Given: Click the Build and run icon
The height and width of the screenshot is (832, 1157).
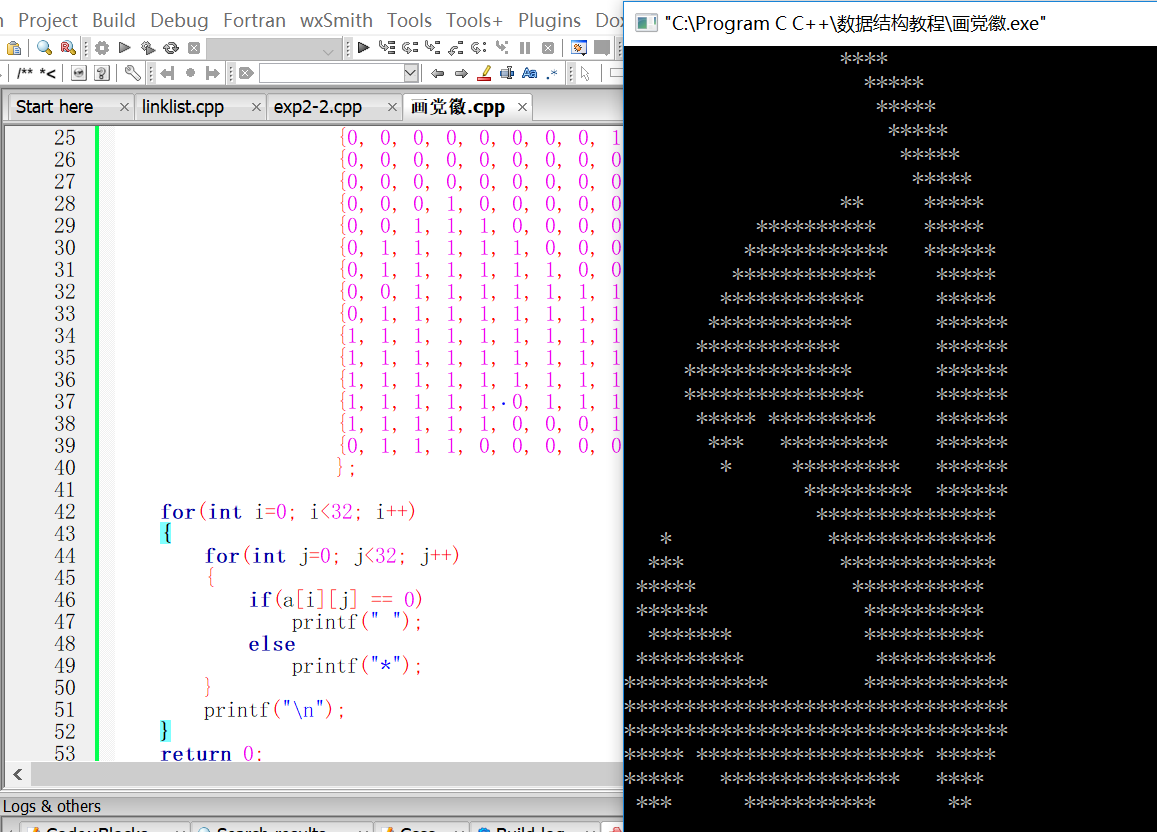Looking at the screenshot, I should click(147, 48).
